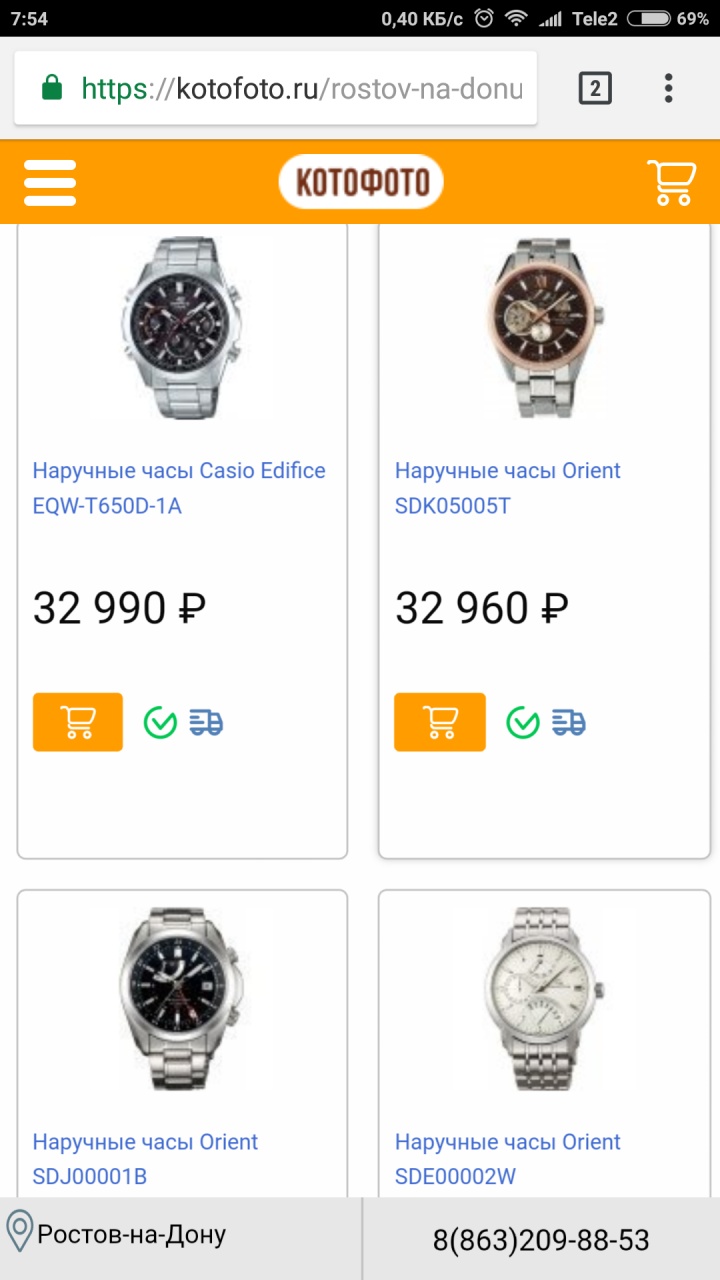Tap the Orient SDE00002W watch thumbnail
720x1280 pixels.
click(545, 997)
